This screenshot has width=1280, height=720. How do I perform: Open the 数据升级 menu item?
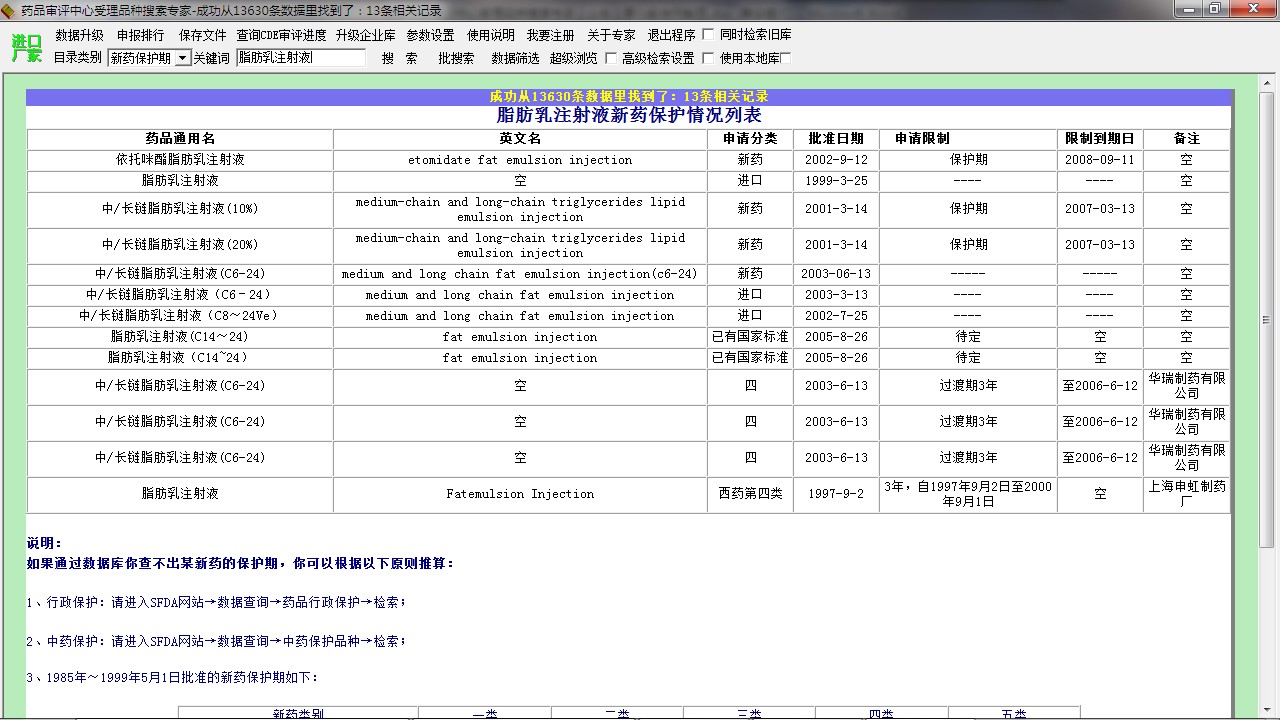(x=79, y=35)
